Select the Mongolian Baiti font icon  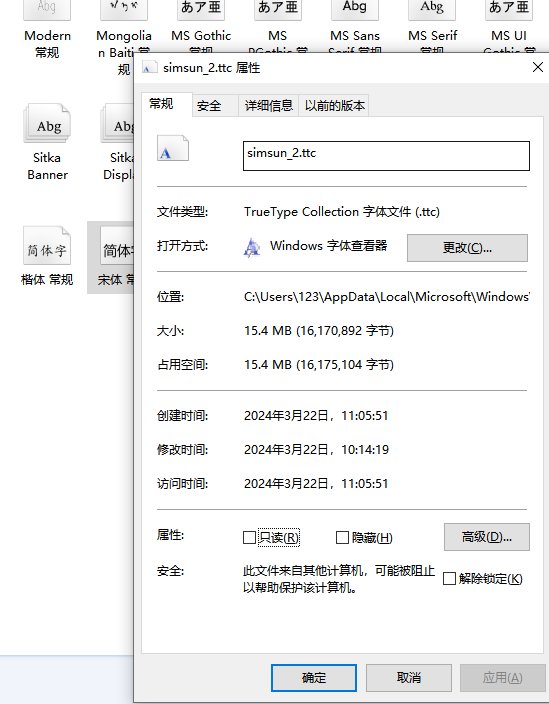pyautogui.click(x=124, y=10)
